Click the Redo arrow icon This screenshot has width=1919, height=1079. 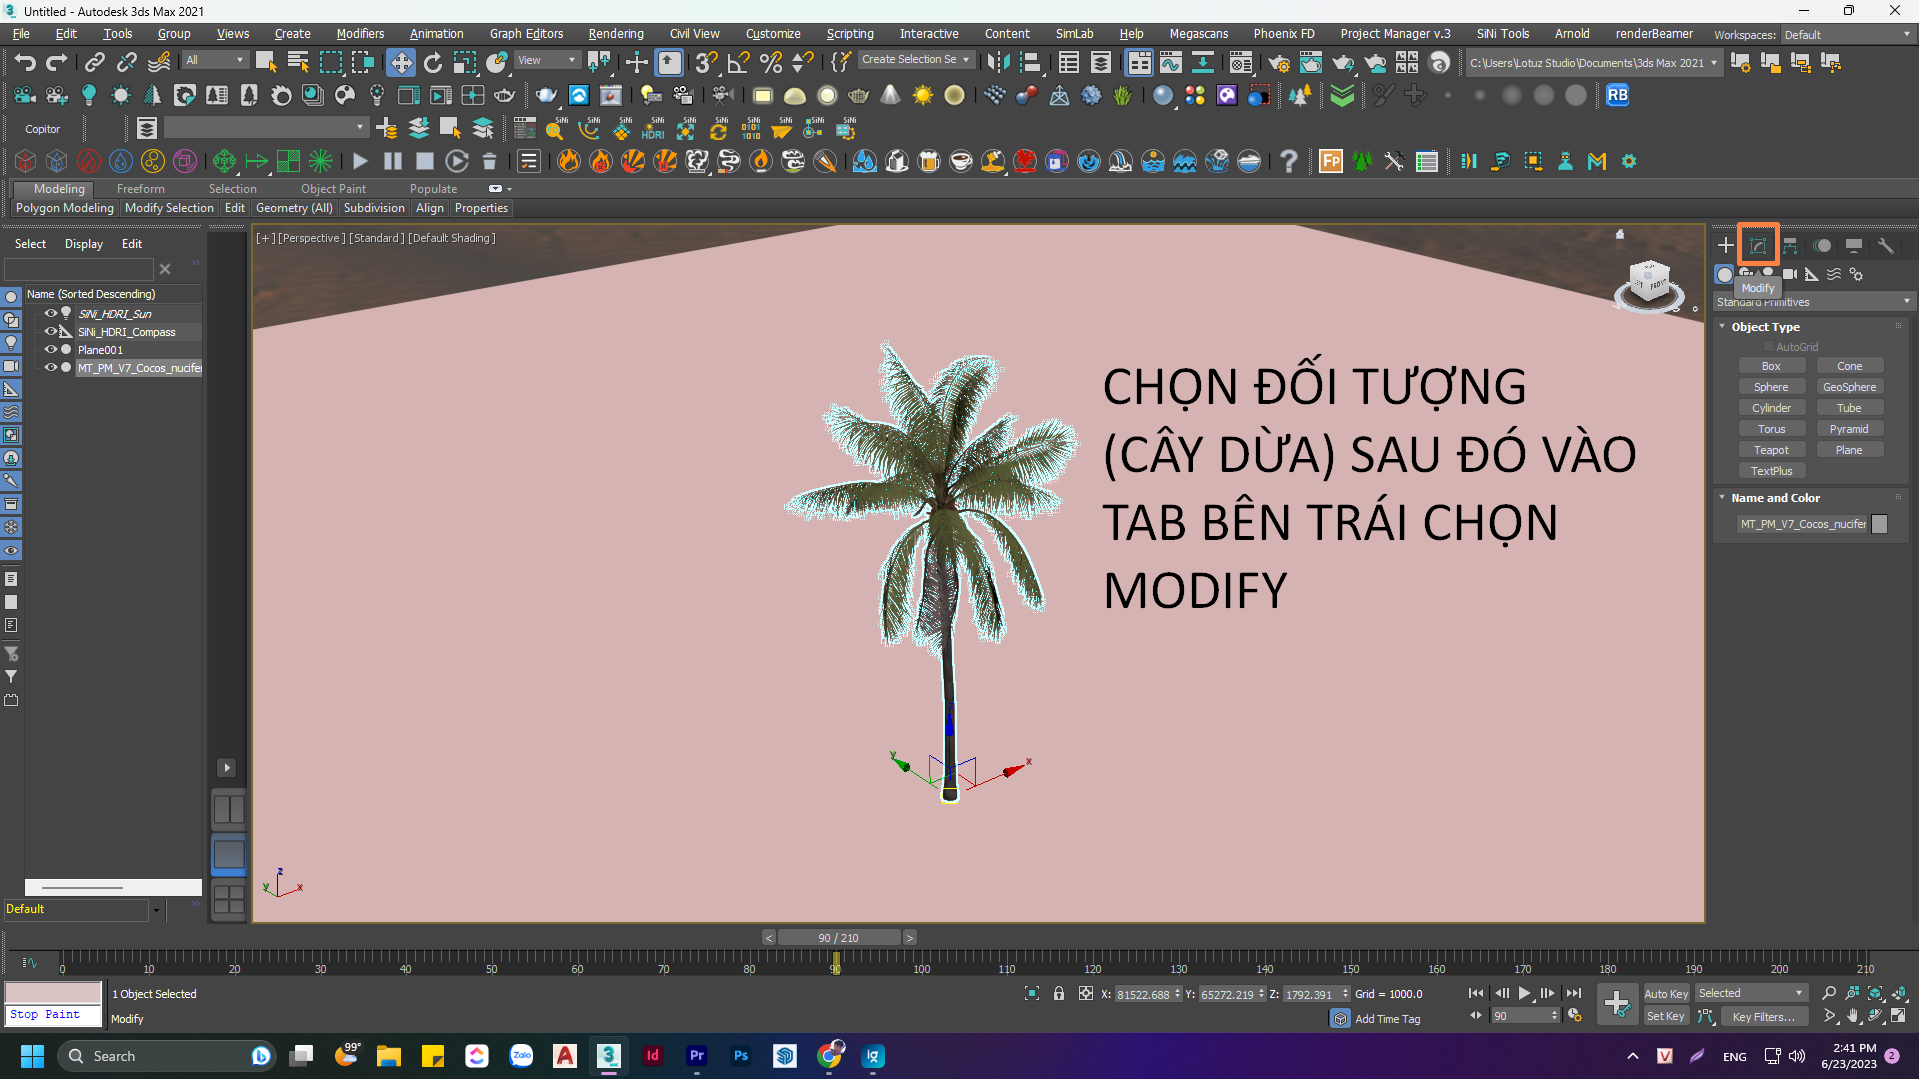(57, 63)
